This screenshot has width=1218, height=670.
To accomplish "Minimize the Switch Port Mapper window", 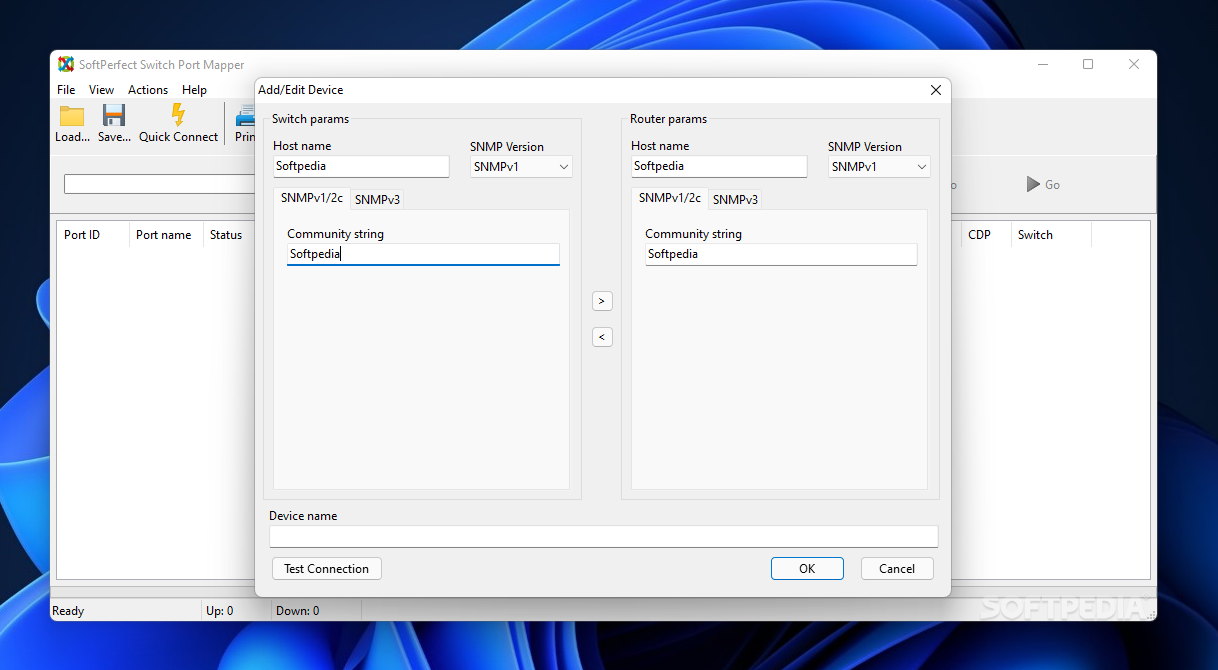I will point(1042,64).
